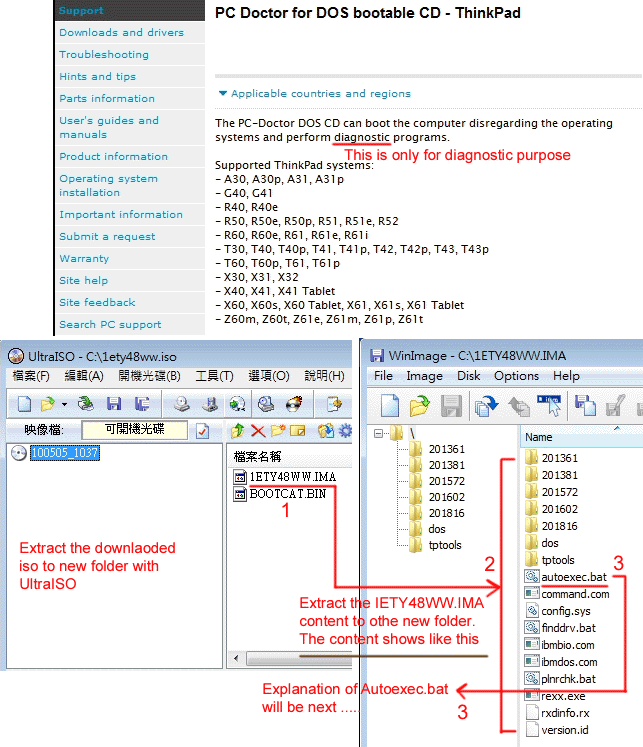Click Write disk pen icon in WinImage

point(615,406)
